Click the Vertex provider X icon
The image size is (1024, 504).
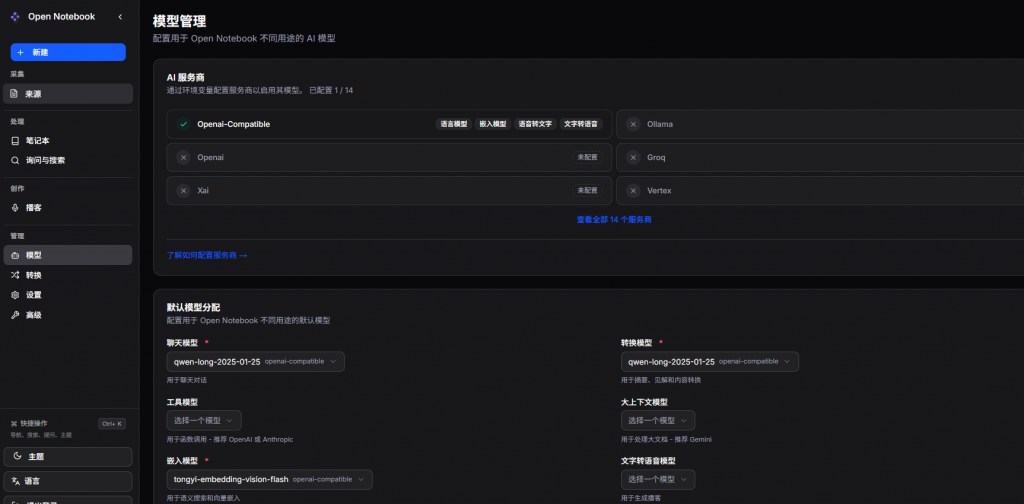tap(633, 191)
